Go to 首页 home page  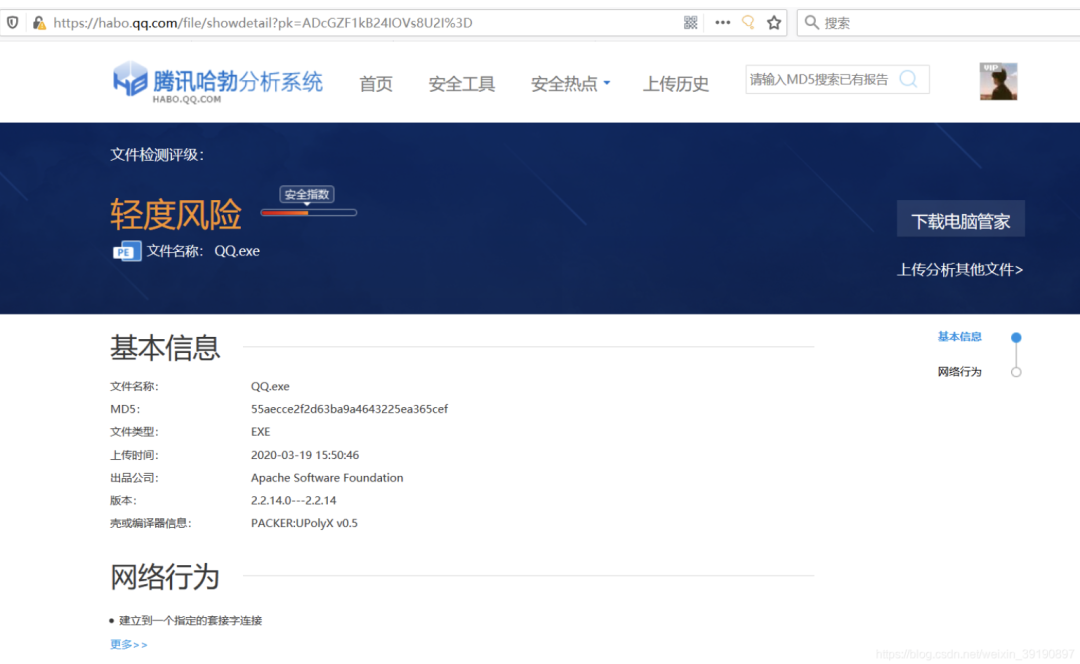tap(376, 84)
